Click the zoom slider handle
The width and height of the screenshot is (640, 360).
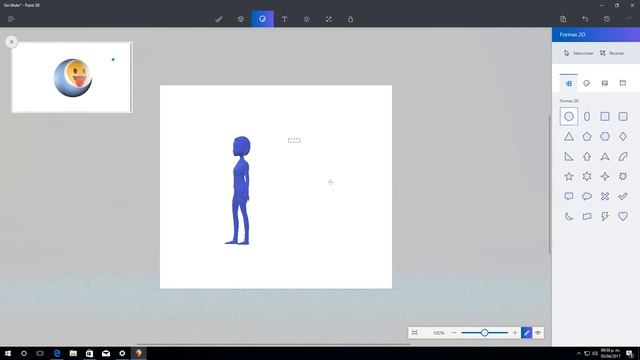[x=484, y=333]
